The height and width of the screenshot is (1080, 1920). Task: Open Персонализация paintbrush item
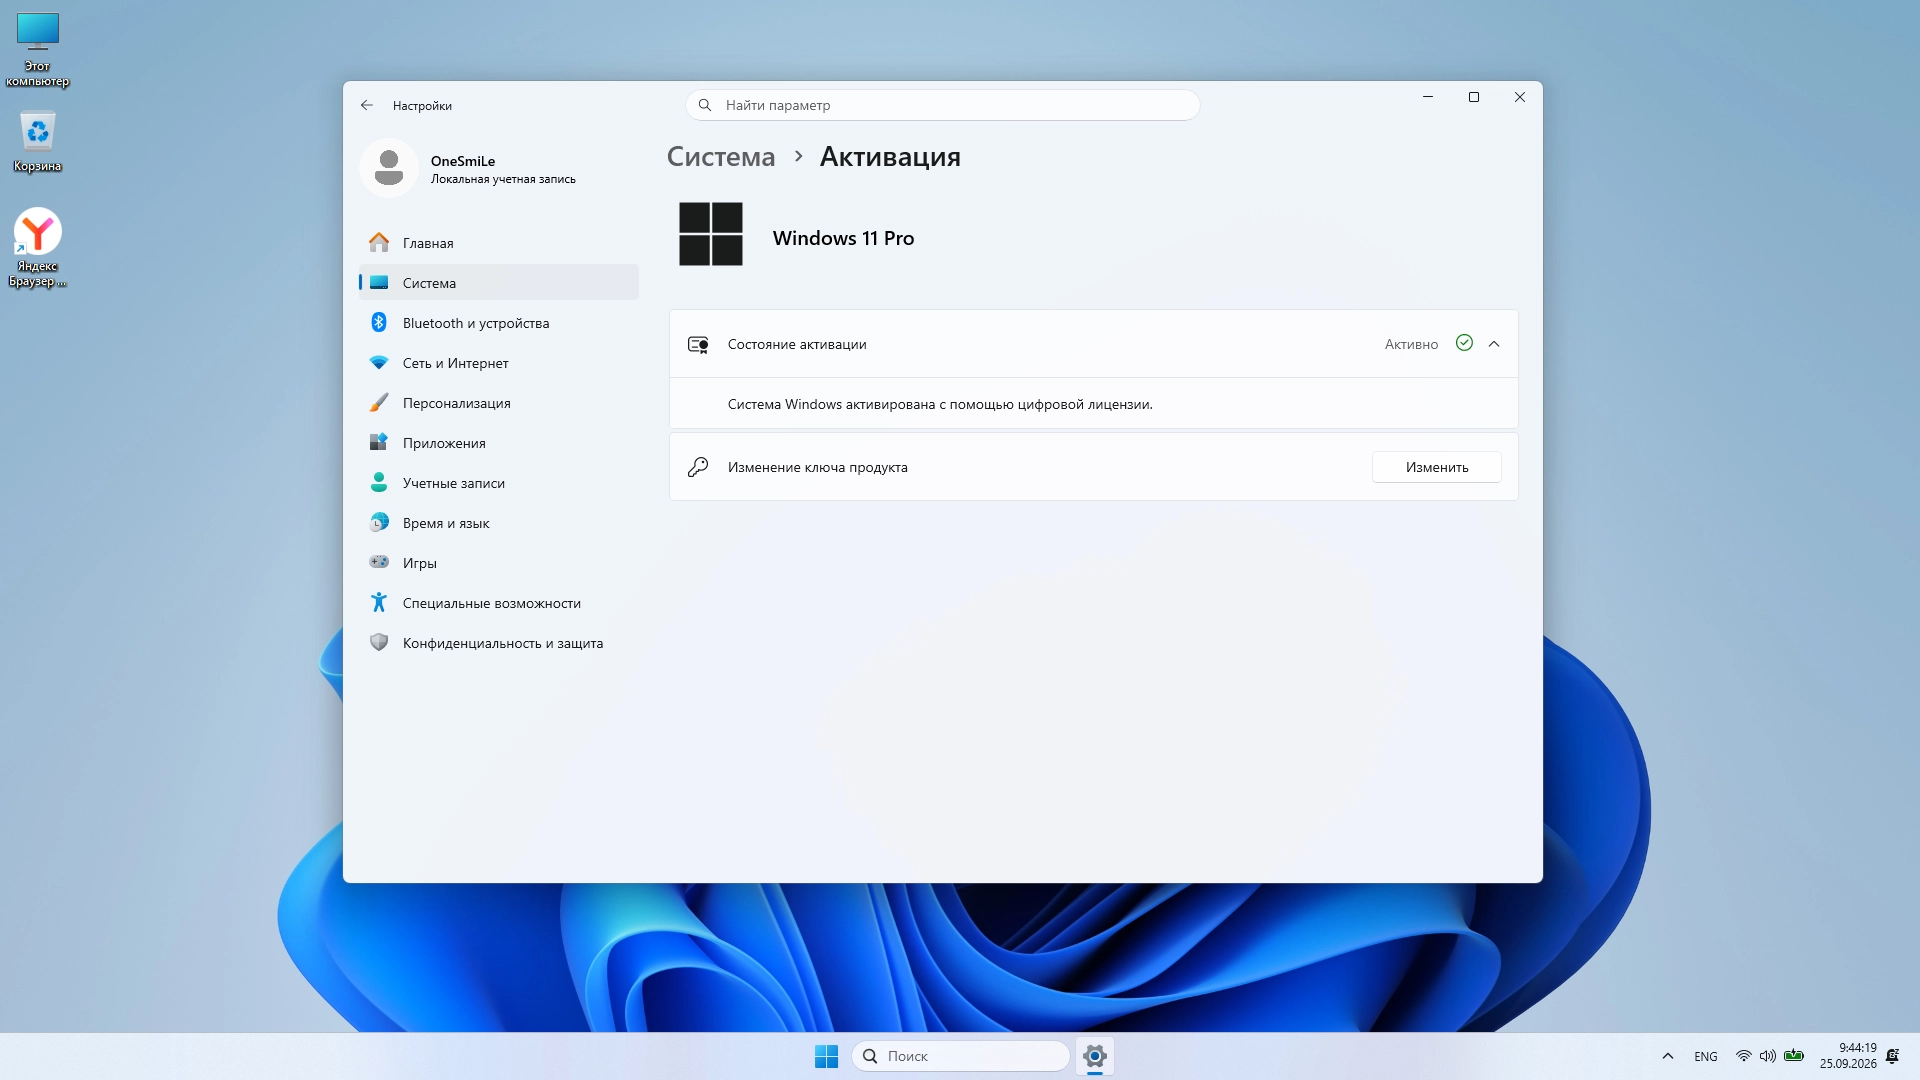click(x=498, y=403)
